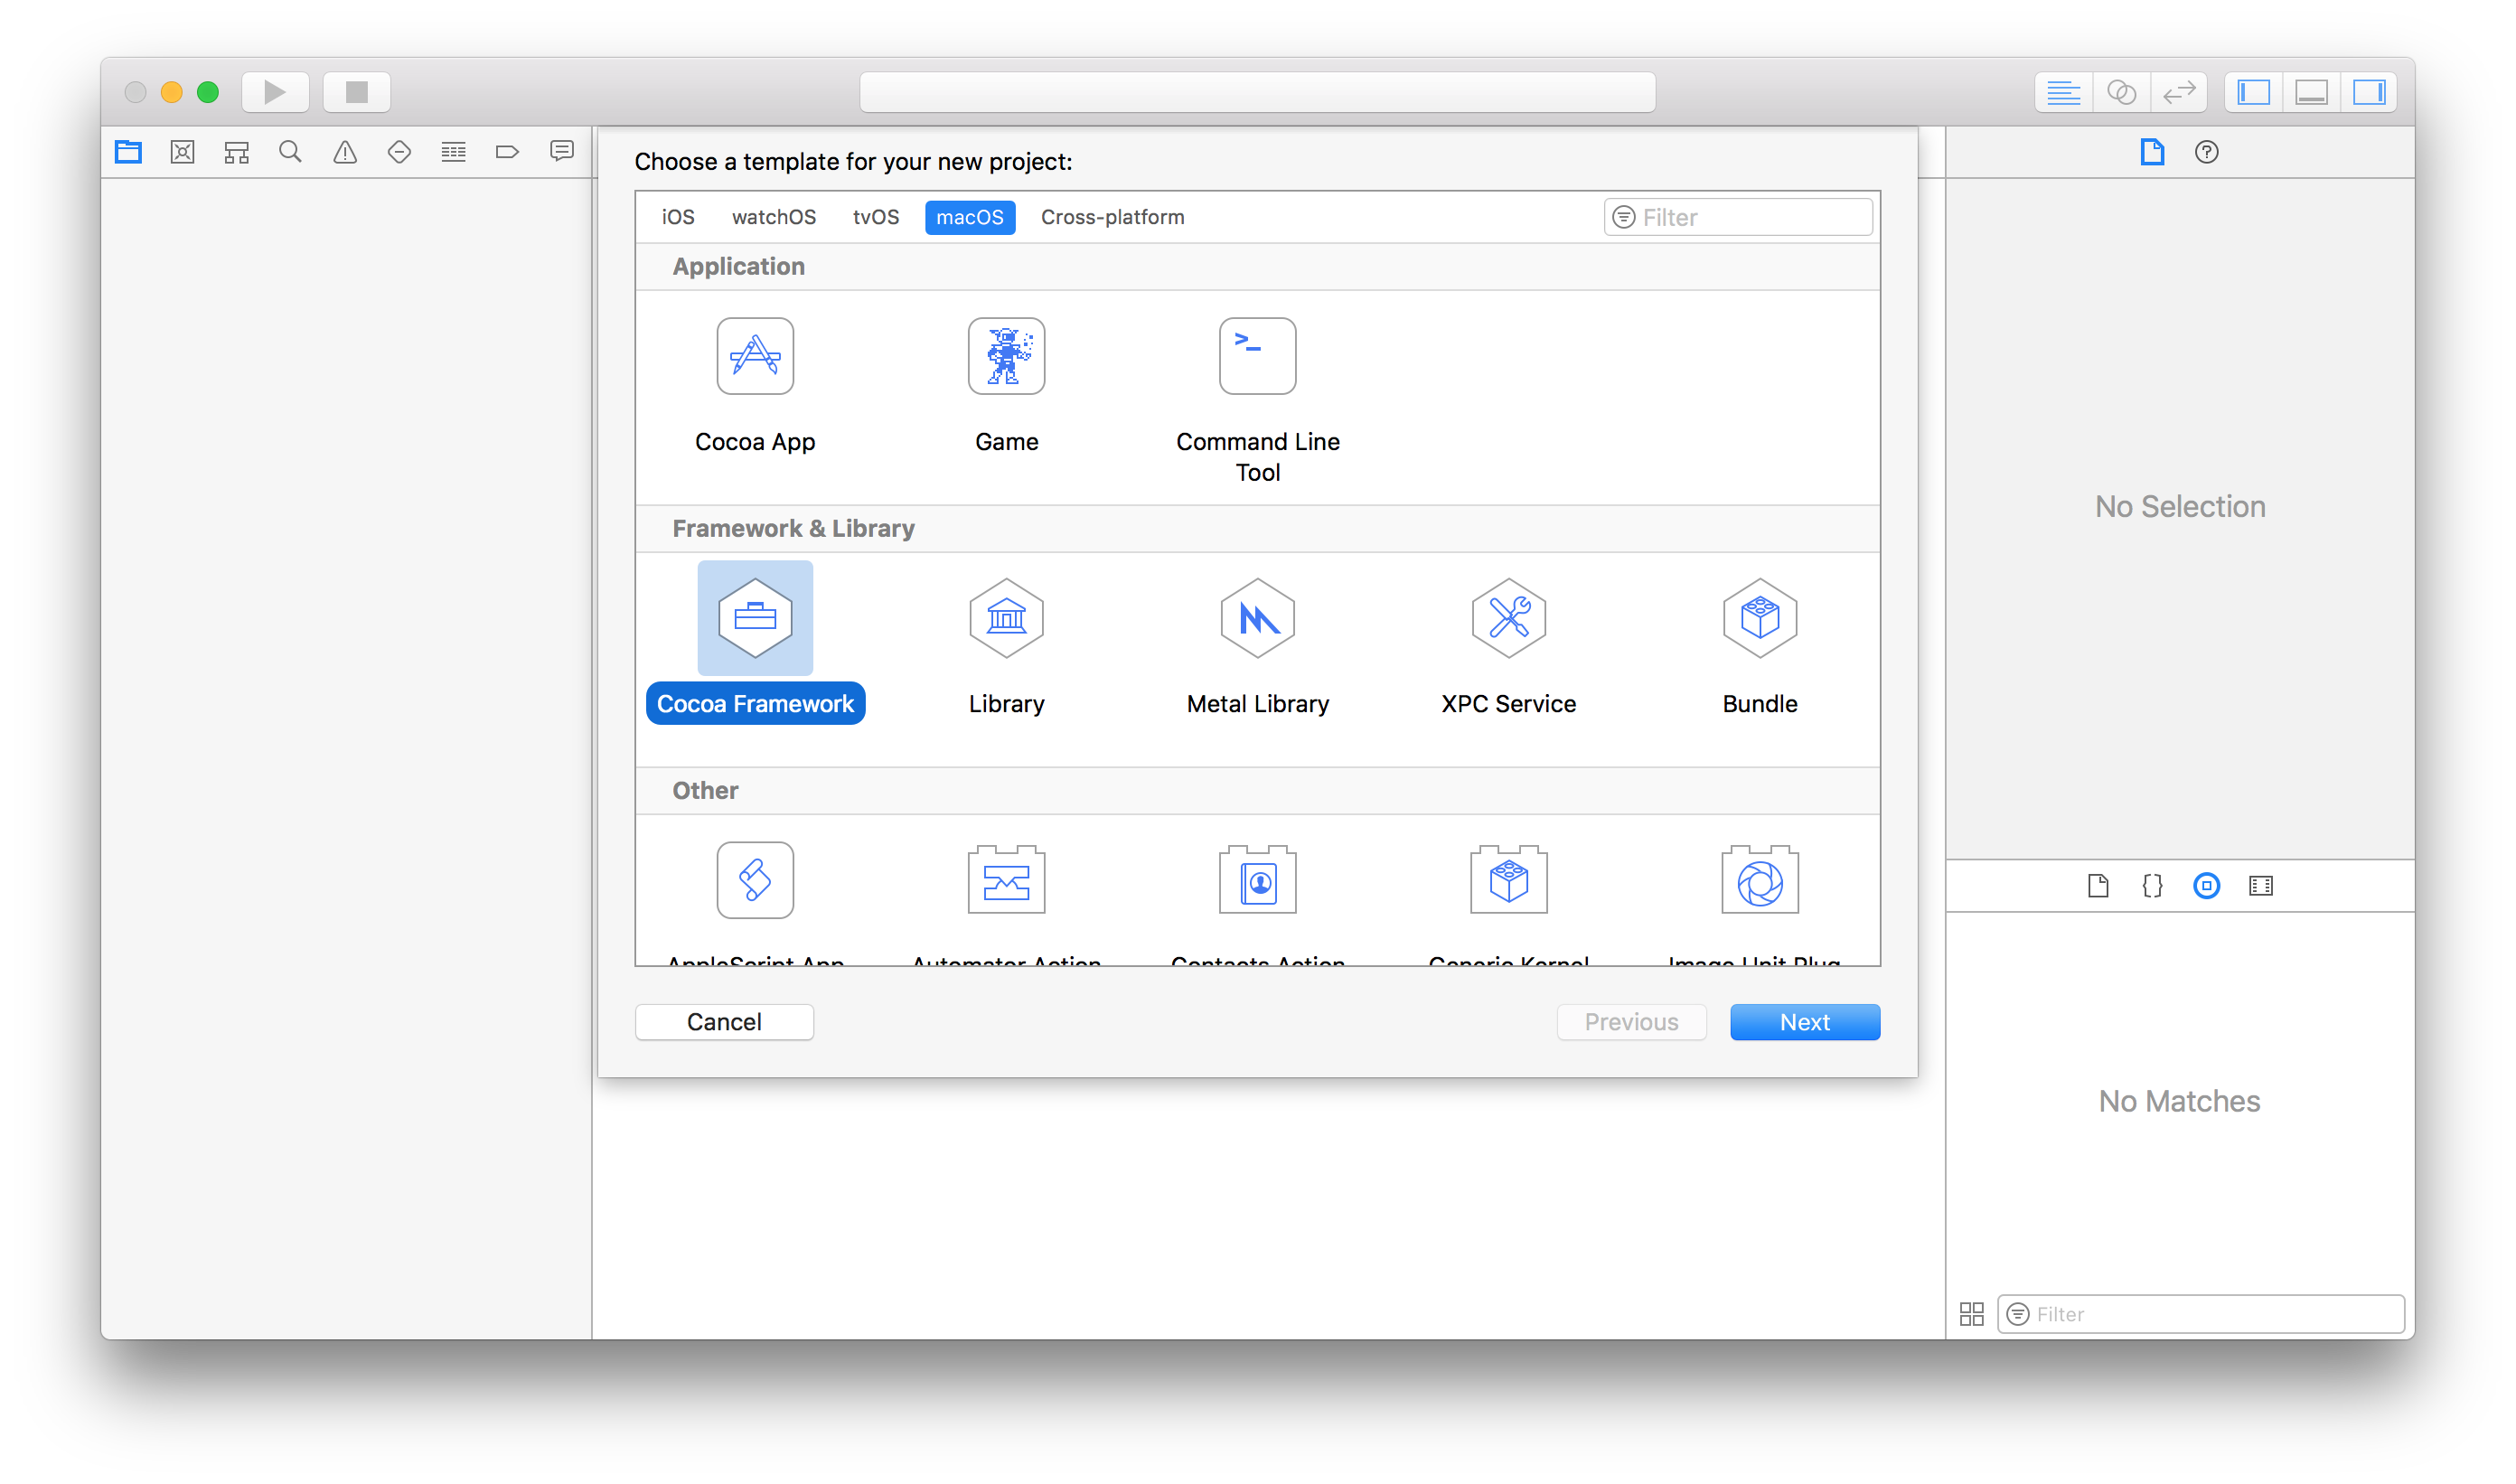The height and width of the screenshot is (1484, 2516).
Task: Toggle the Utilities panel visibility
Action: [x=2370, y=92]
